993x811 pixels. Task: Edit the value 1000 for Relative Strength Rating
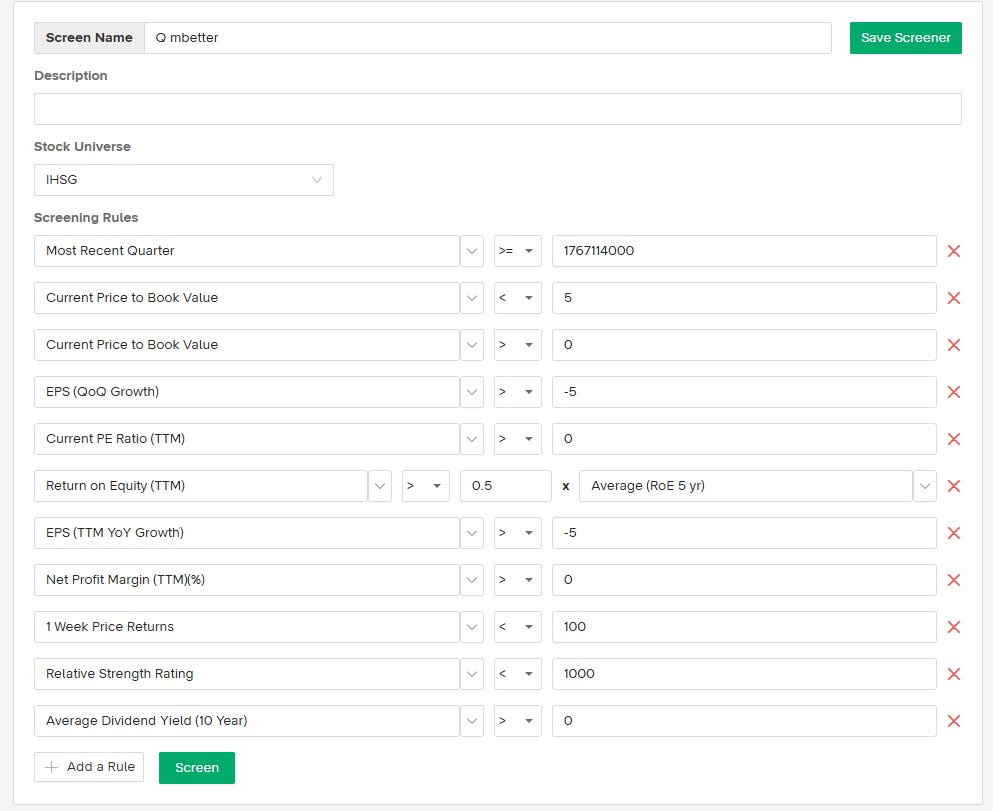(x=744, y=674)
